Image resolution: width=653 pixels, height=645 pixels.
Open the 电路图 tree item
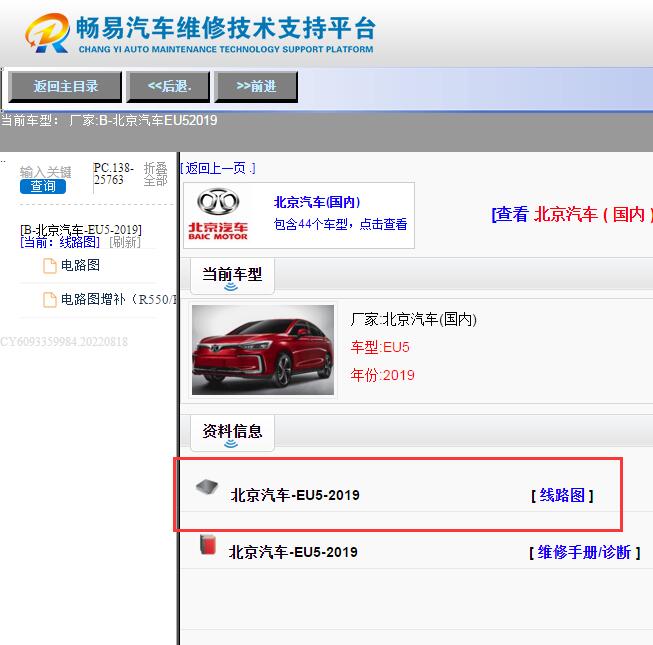(80, 265)
